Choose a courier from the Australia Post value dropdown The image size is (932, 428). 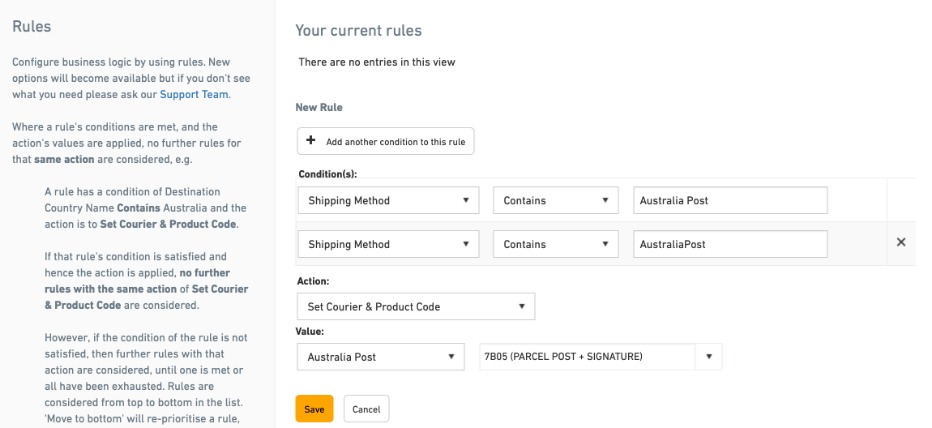(x=380, y=356)
